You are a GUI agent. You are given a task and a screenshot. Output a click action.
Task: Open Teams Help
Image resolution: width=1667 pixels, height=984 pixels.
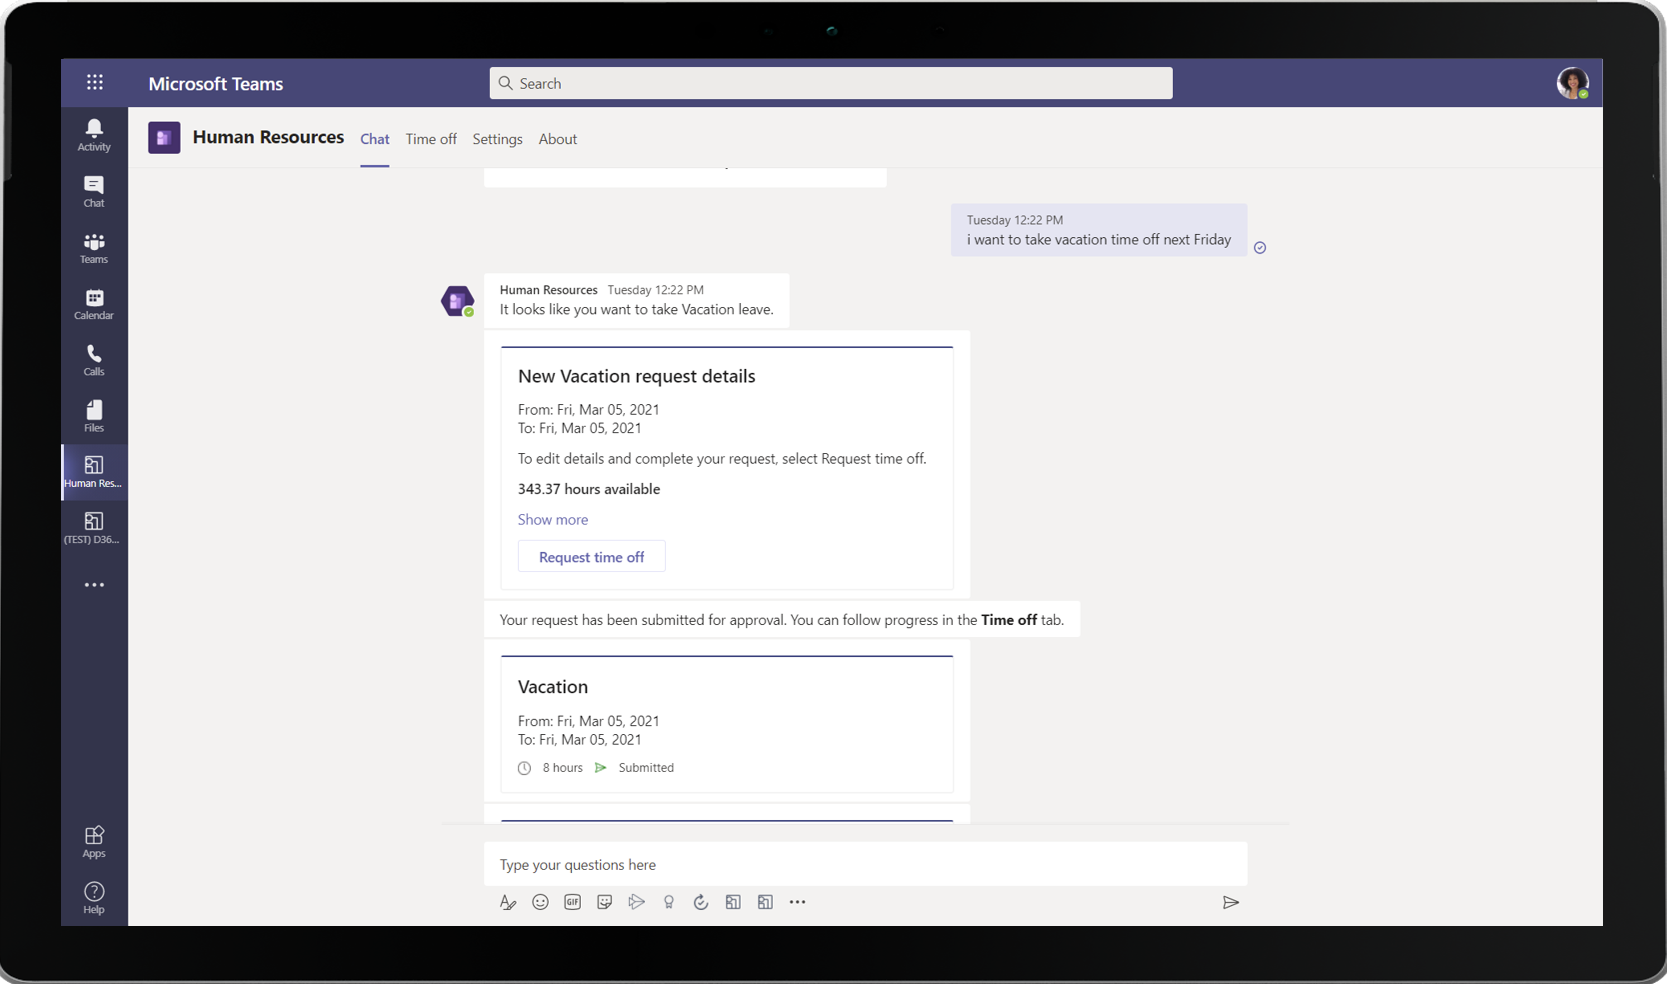point(93,895)
